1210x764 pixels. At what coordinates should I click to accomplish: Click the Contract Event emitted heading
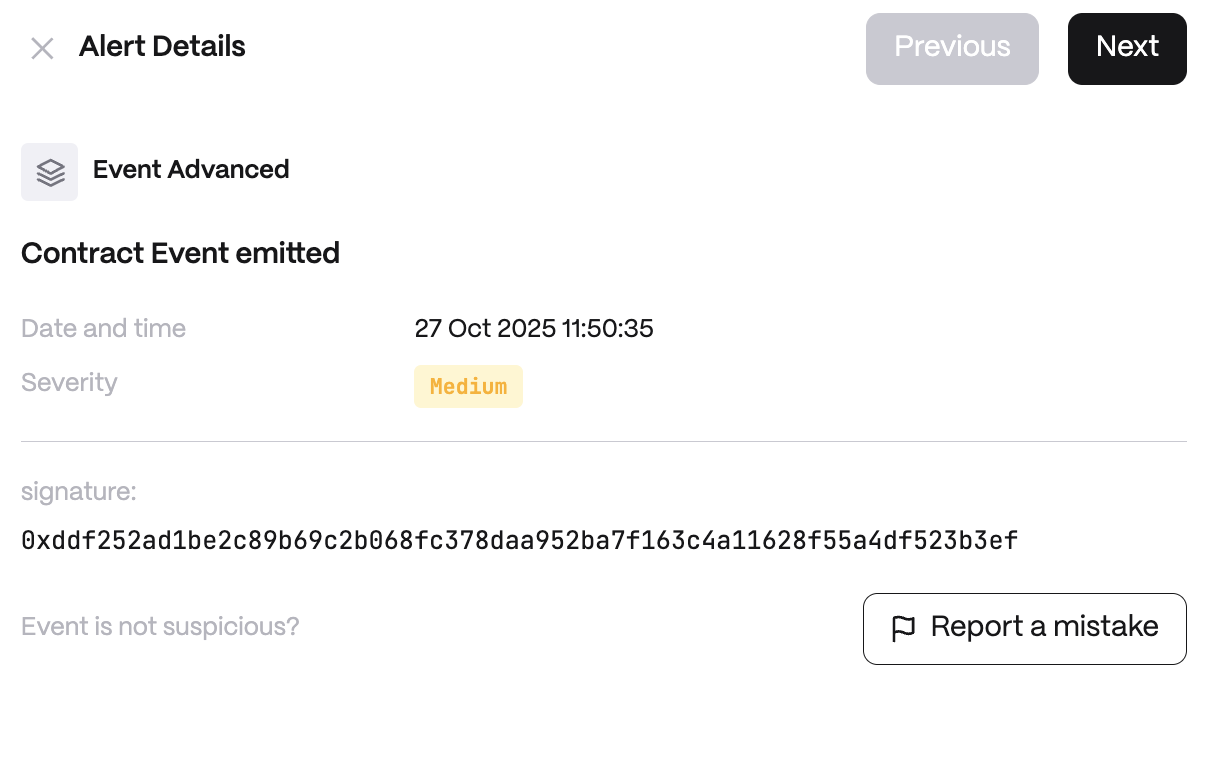coord(180,254)
